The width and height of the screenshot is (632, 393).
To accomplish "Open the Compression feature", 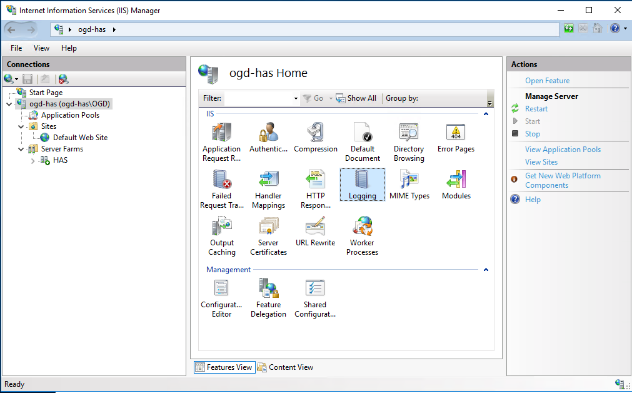I will pos(315,137).
